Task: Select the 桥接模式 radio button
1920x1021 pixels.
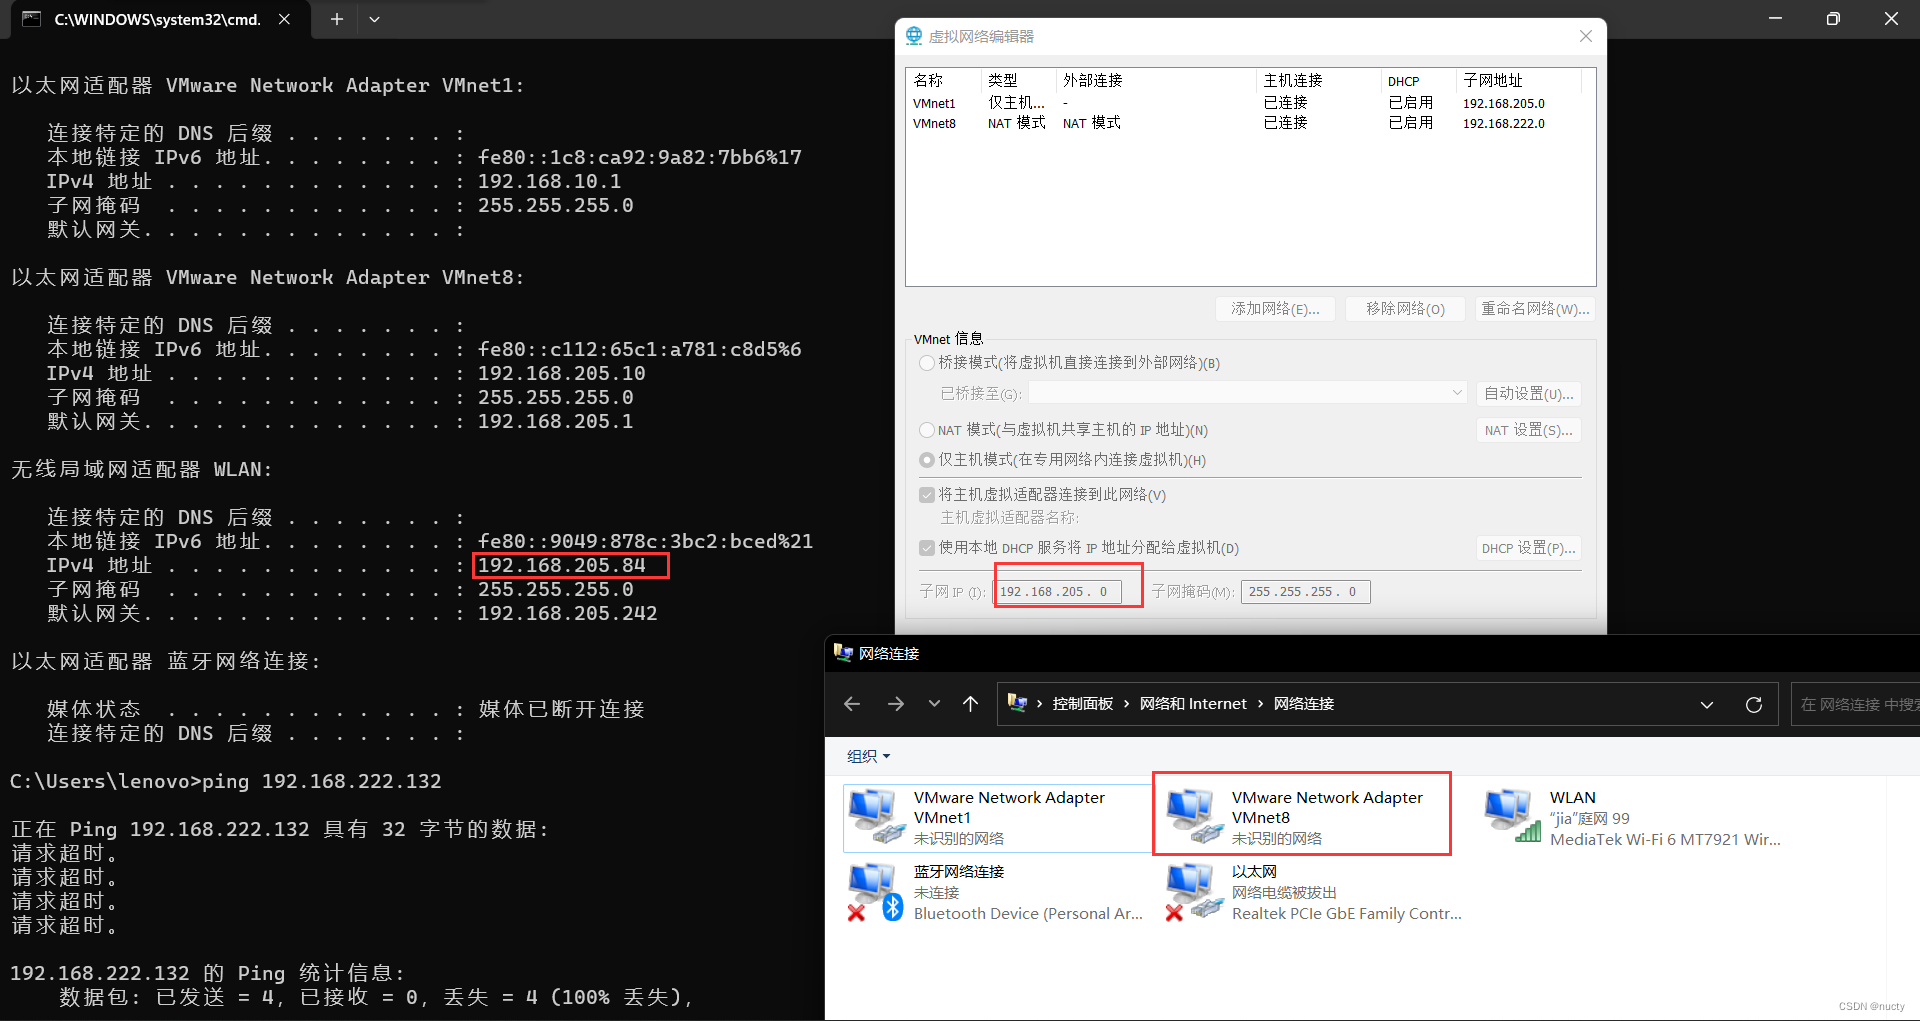Action: tap(927, 363)
